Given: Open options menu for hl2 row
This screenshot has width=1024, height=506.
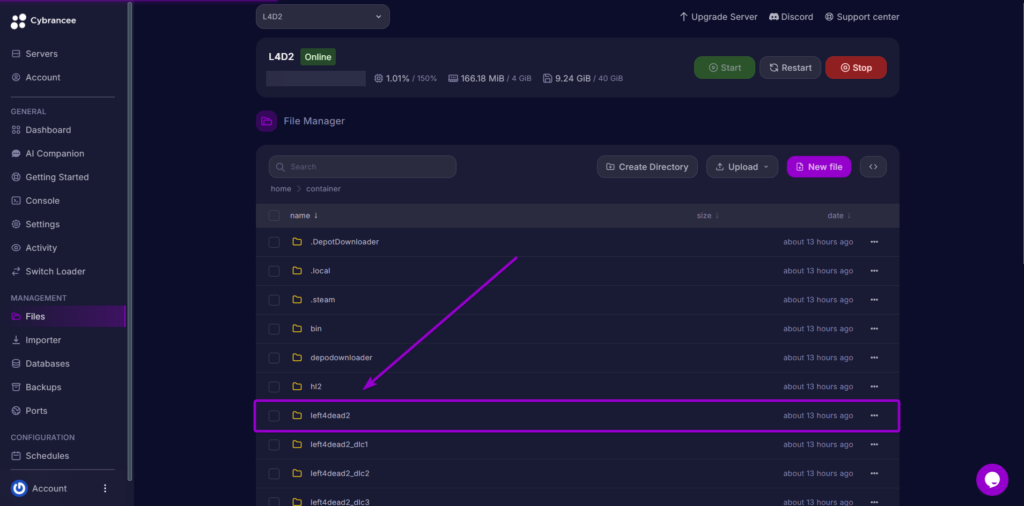Looking at the screenshot, I should coord(874,387).
